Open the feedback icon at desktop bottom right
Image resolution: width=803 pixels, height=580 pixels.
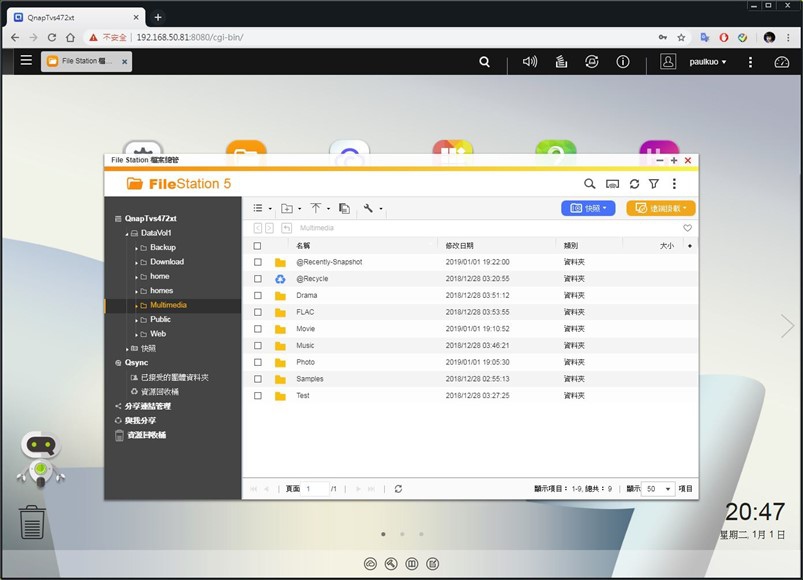click(x=433, y=564)
